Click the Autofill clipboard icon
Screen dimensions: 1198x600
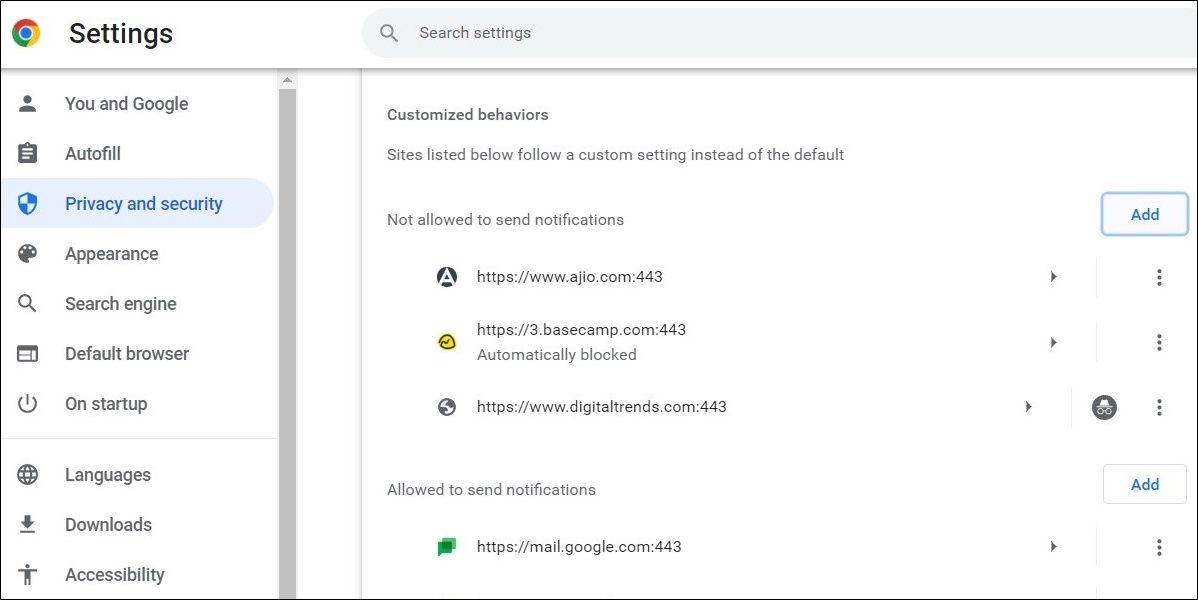point(28,154)
